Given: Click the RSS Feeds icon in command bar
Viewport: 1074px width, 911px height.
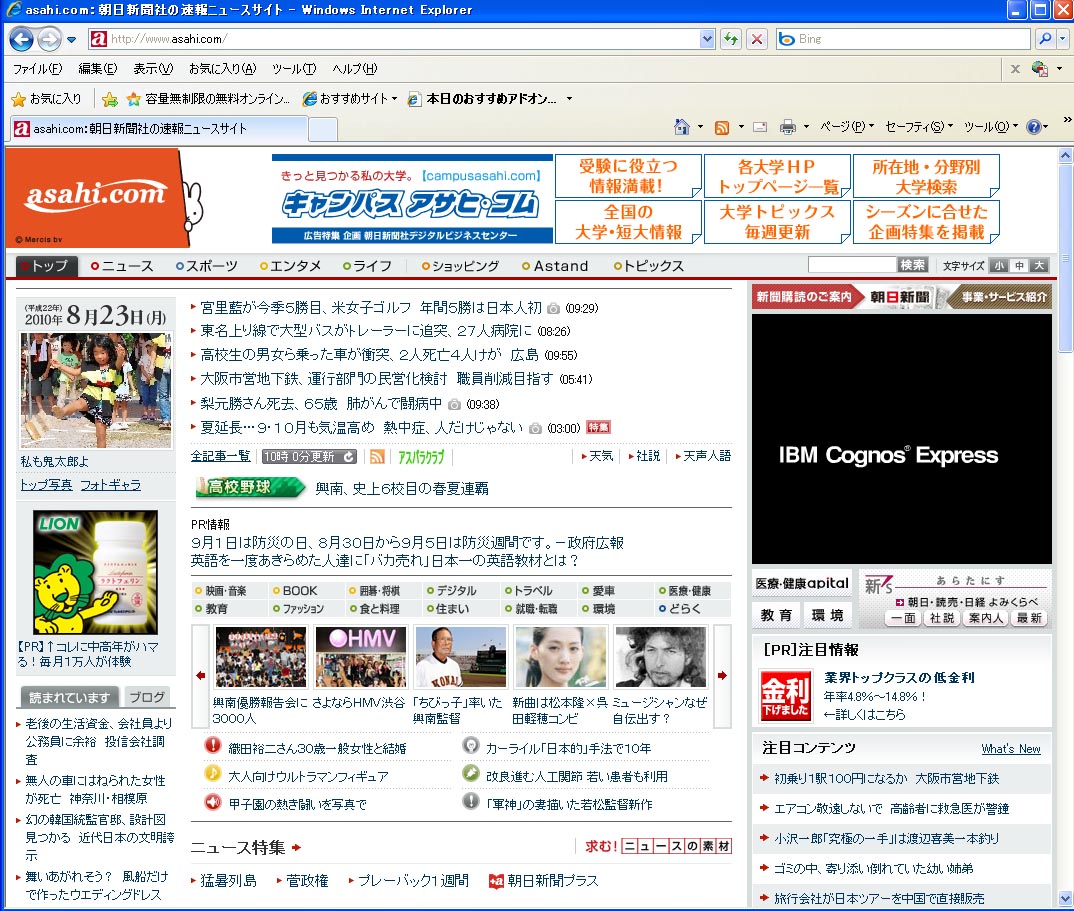Looking at the screenshot, I should coord(721,127).
